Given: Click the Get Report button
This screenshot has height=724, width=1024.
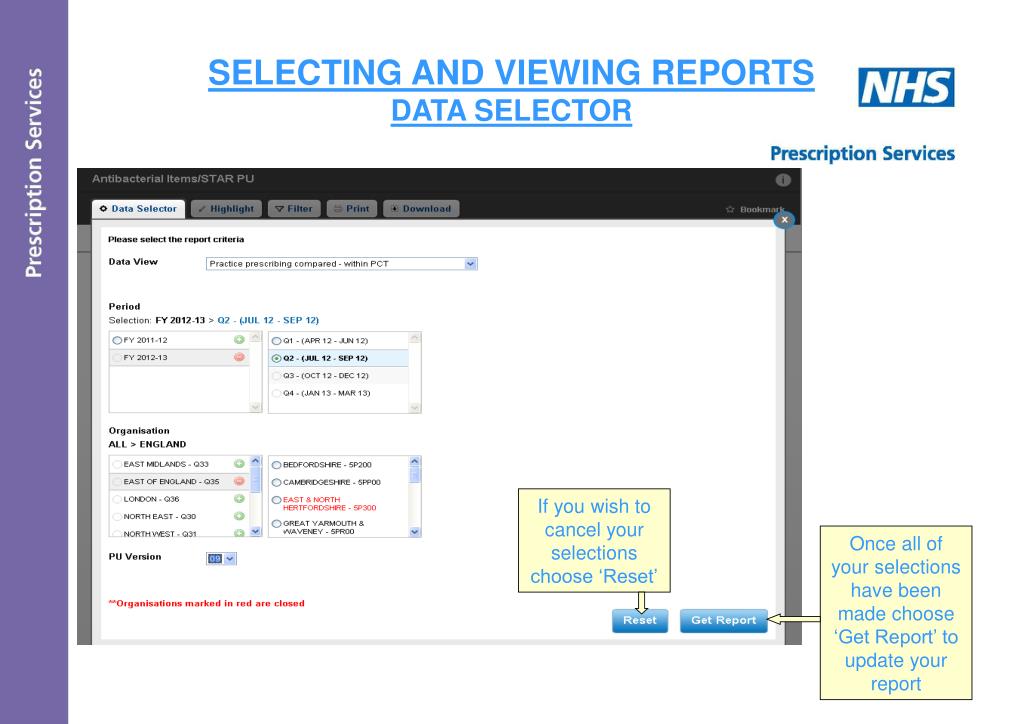Looking at the screenshot, I should click(x=724, y=620).
